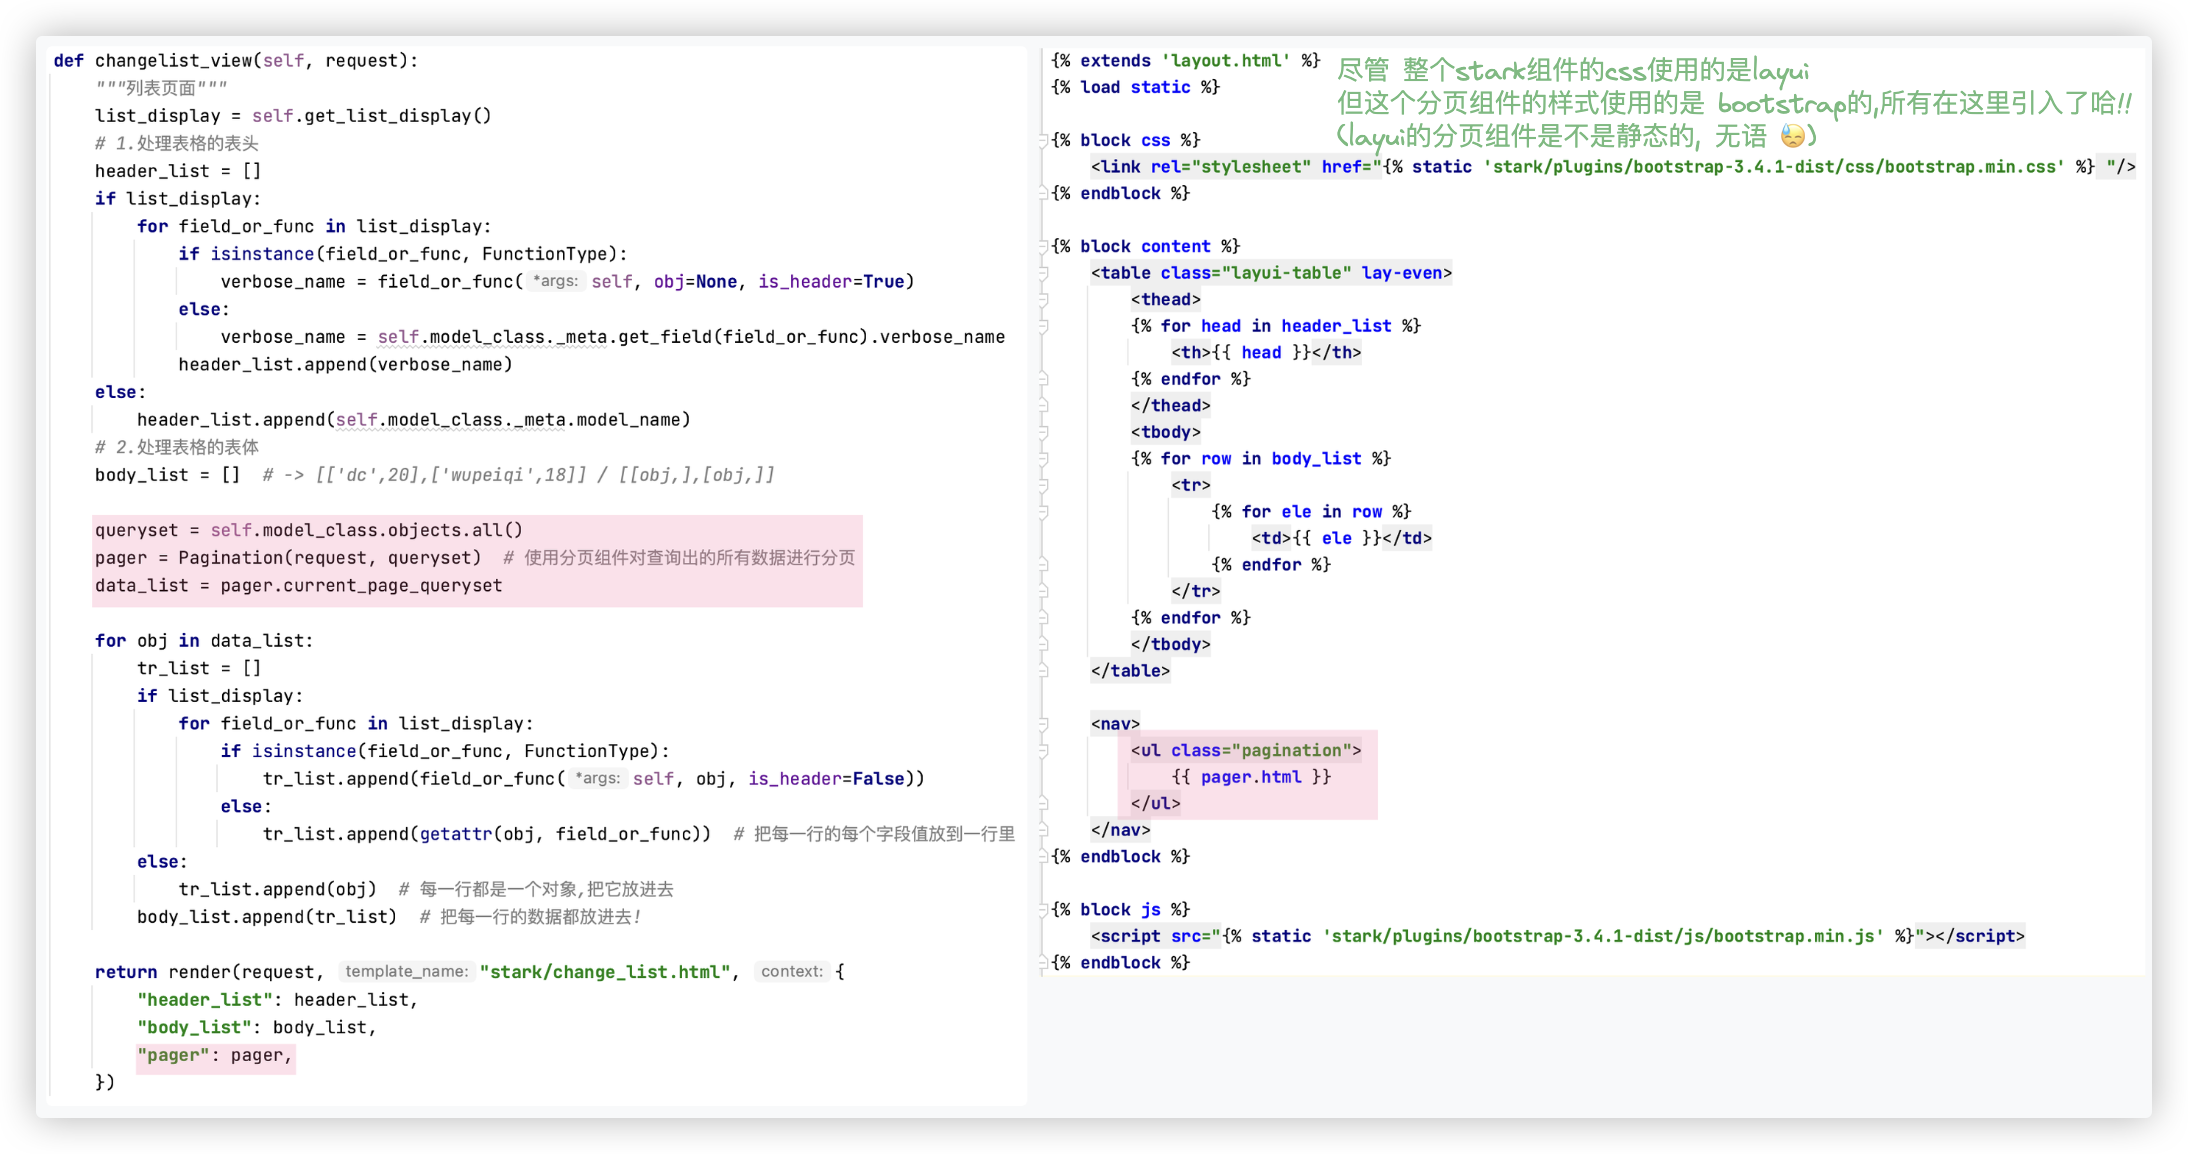Image resolution: width=2188 pixels, height=1154 pixels.
Task: Collapse the 'block js' fold marker
Action: 1043,910
